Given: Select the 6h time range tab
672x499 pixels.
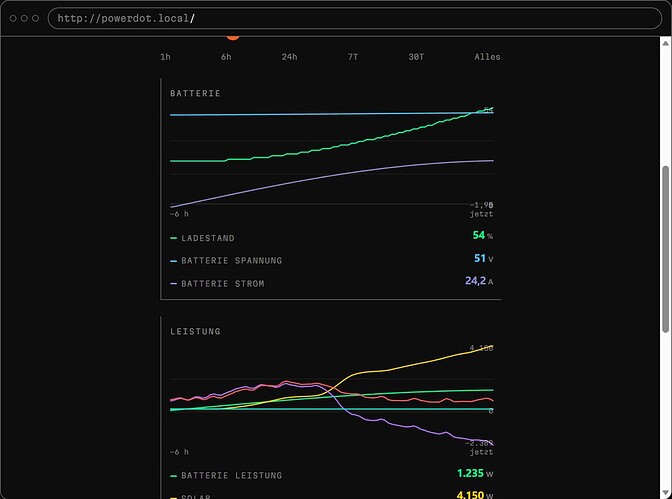Looking at the screenshot, I should [x=226, y=57].
